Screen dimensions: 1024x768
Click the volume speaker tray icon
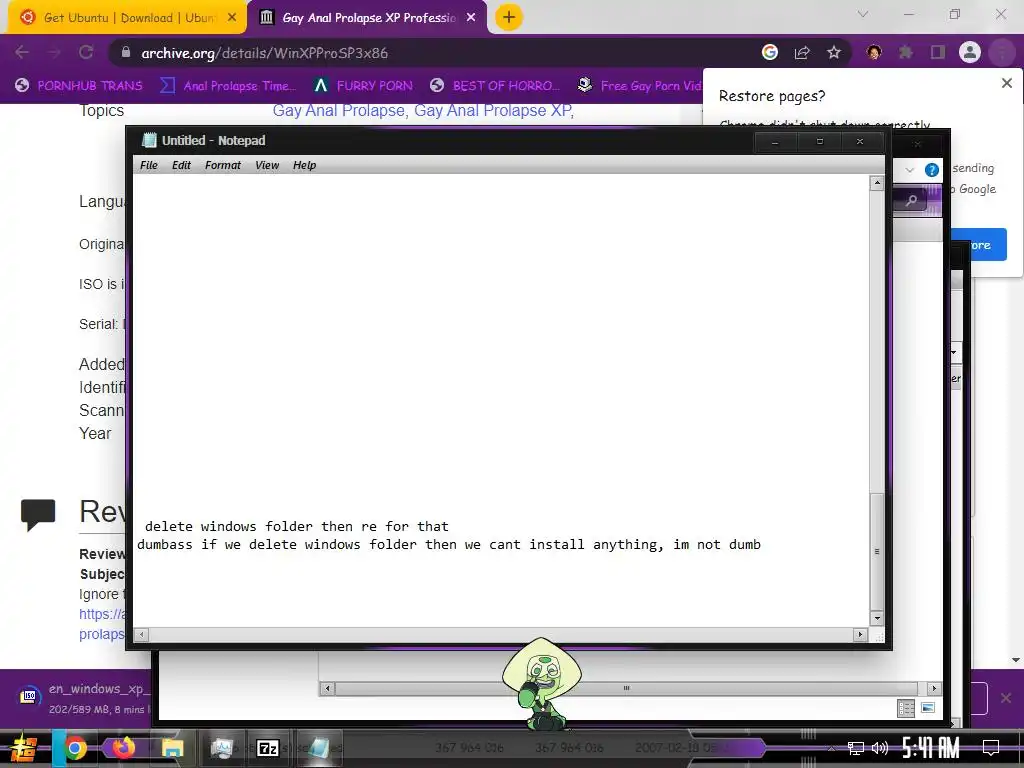tap(880, 748)
